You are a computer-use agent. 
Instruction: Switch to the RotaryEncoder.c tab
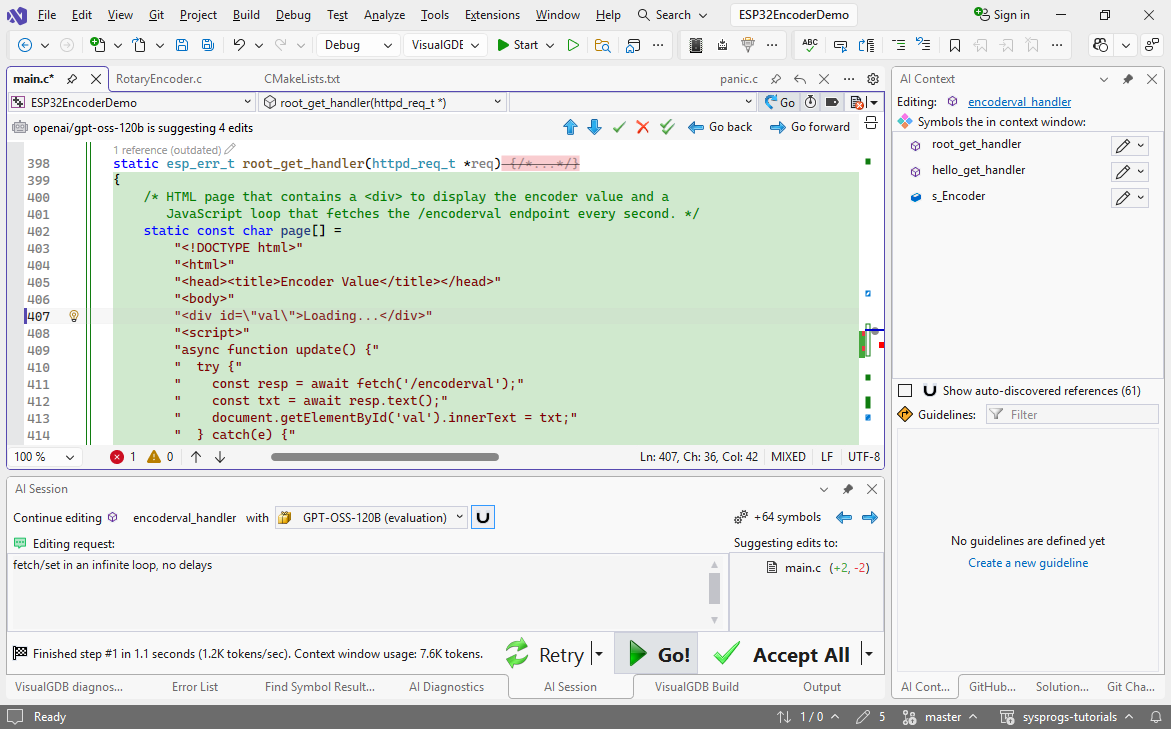coord(159,79)
